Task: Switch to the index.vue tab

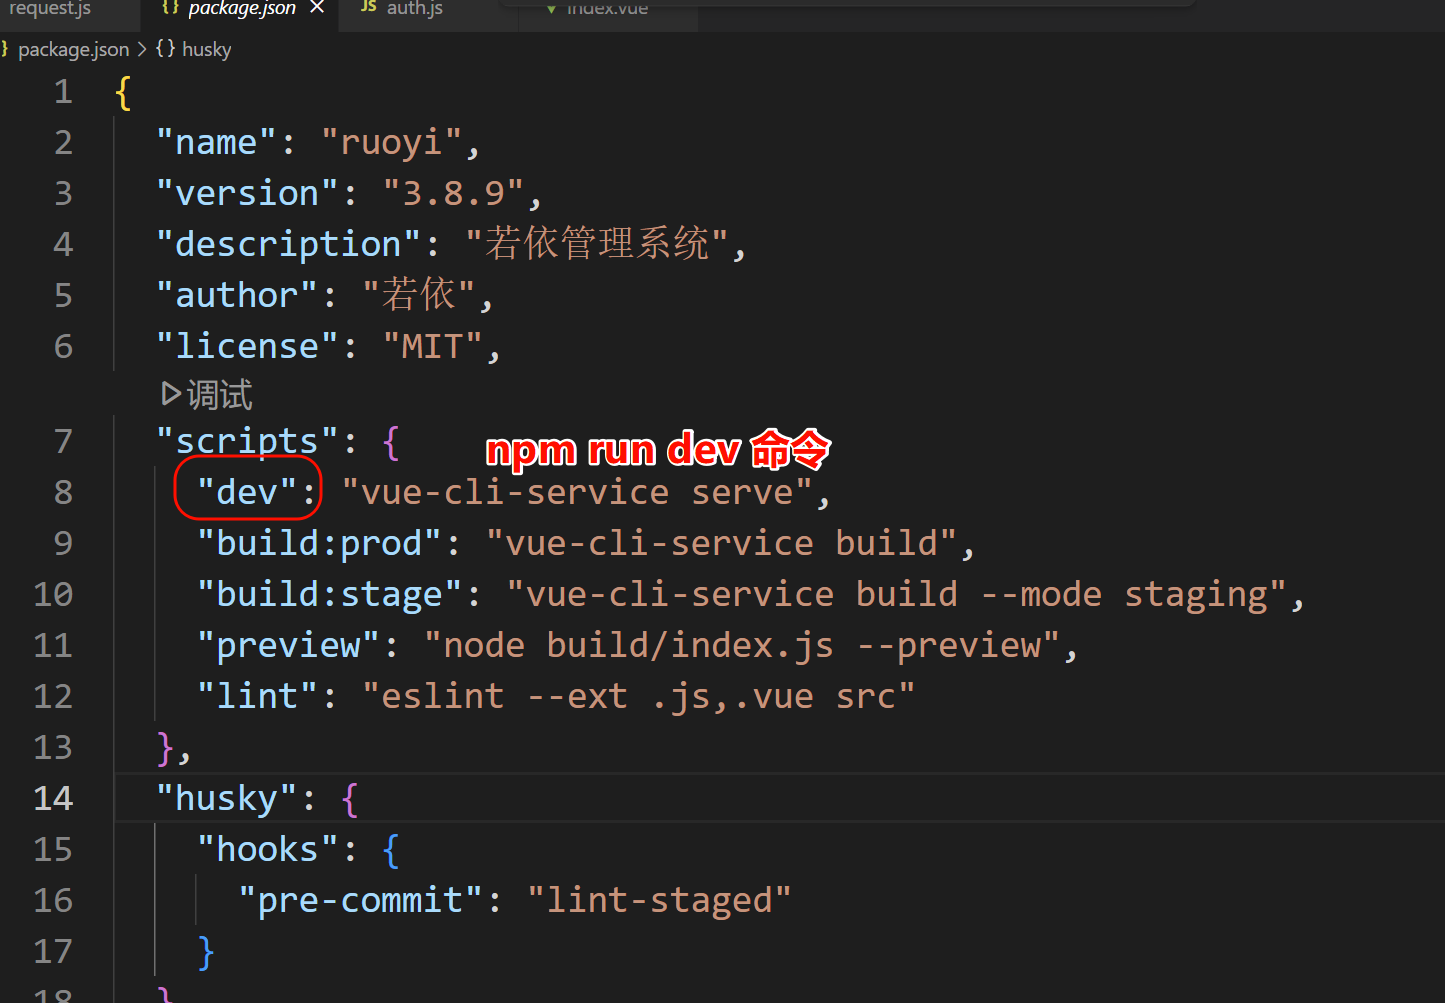Action: pos(607,8)
